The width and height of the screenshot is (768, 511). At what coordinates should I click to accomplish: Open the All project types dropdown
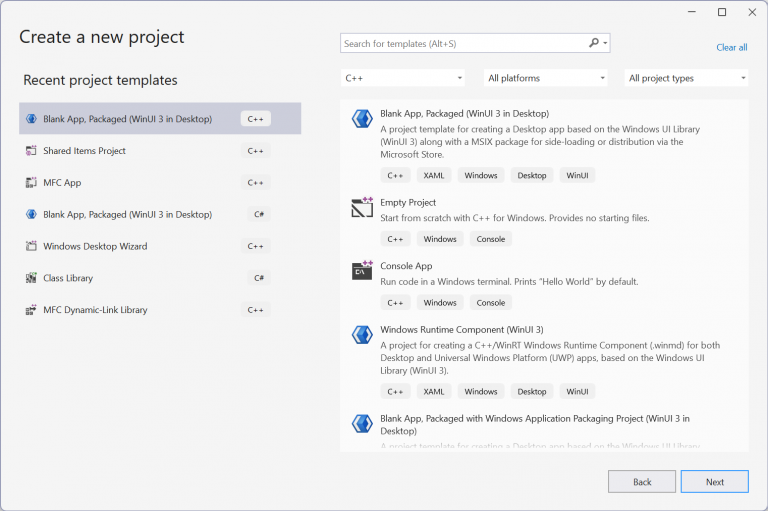[x=686, y=78]
